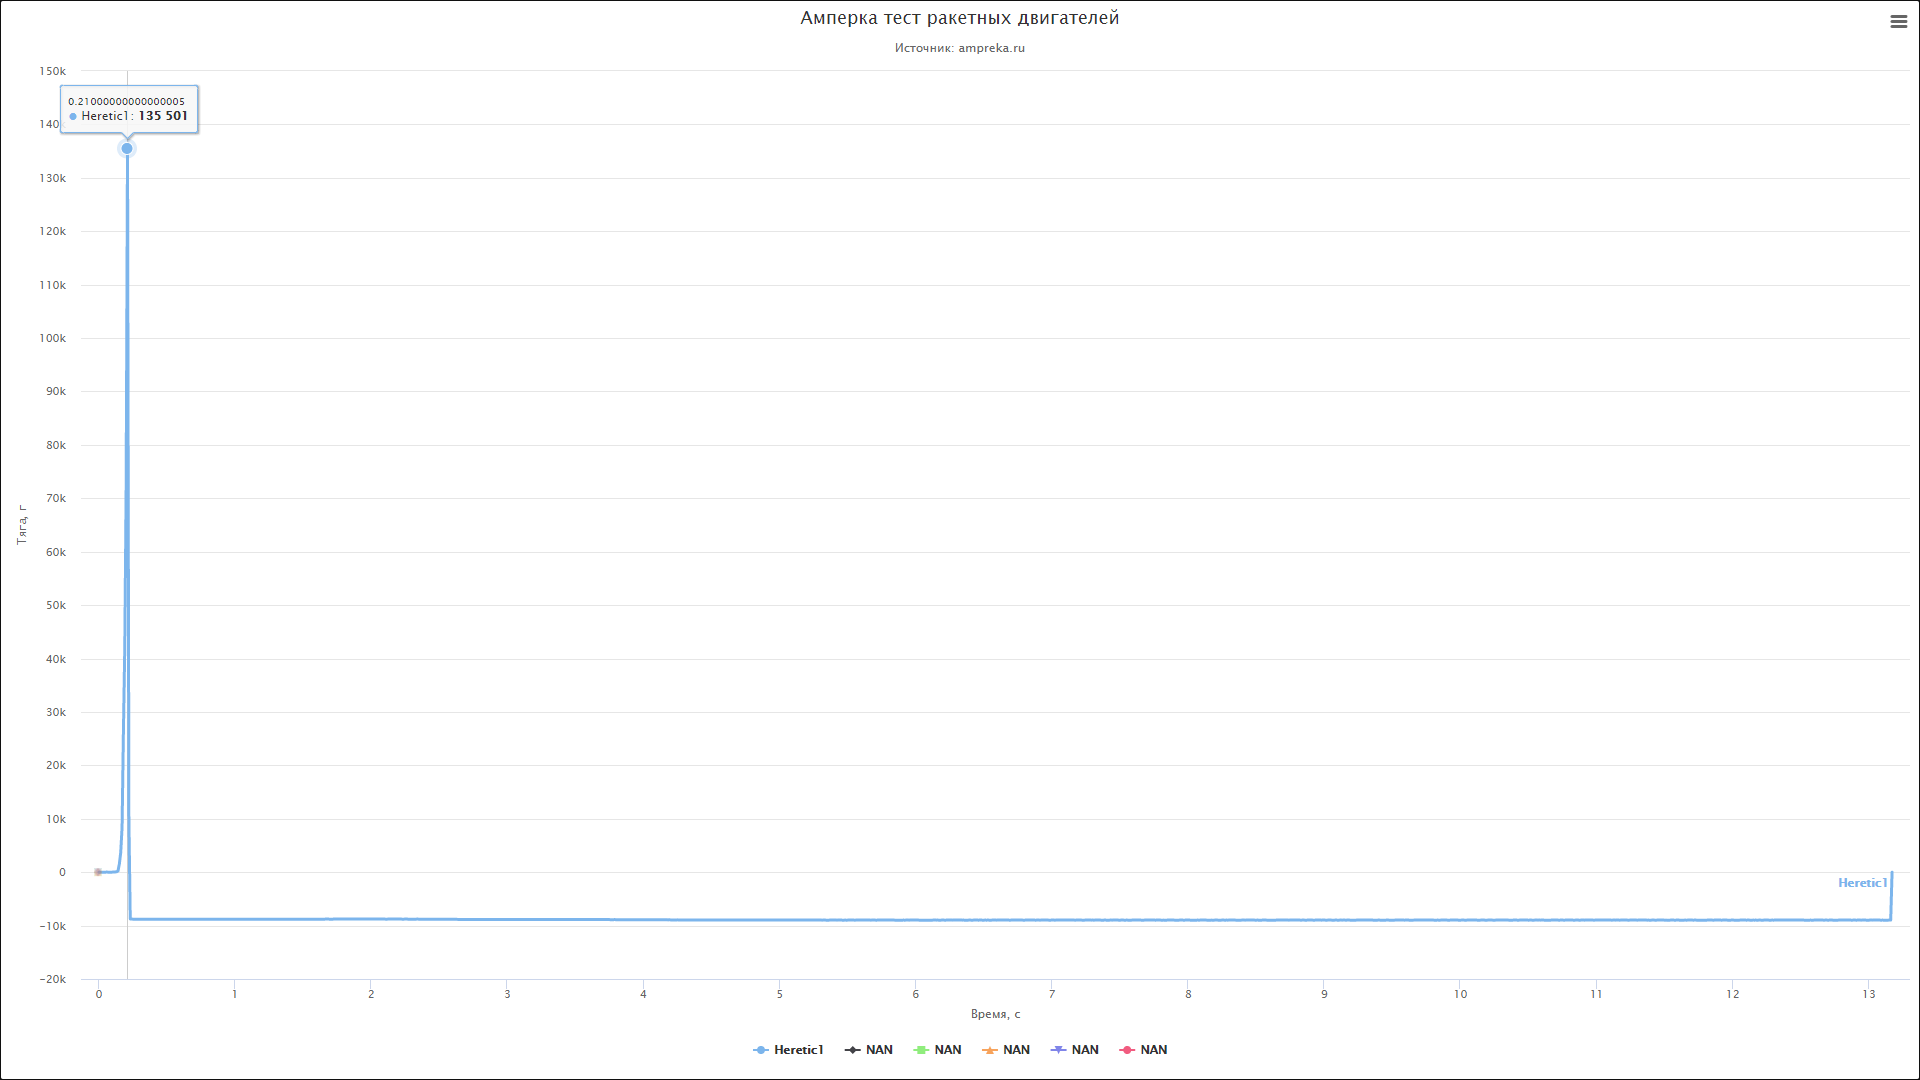The image size is (1920, 1080).
Task: Click the ampreka.ru source subtitle
Action: click(960, 48)
